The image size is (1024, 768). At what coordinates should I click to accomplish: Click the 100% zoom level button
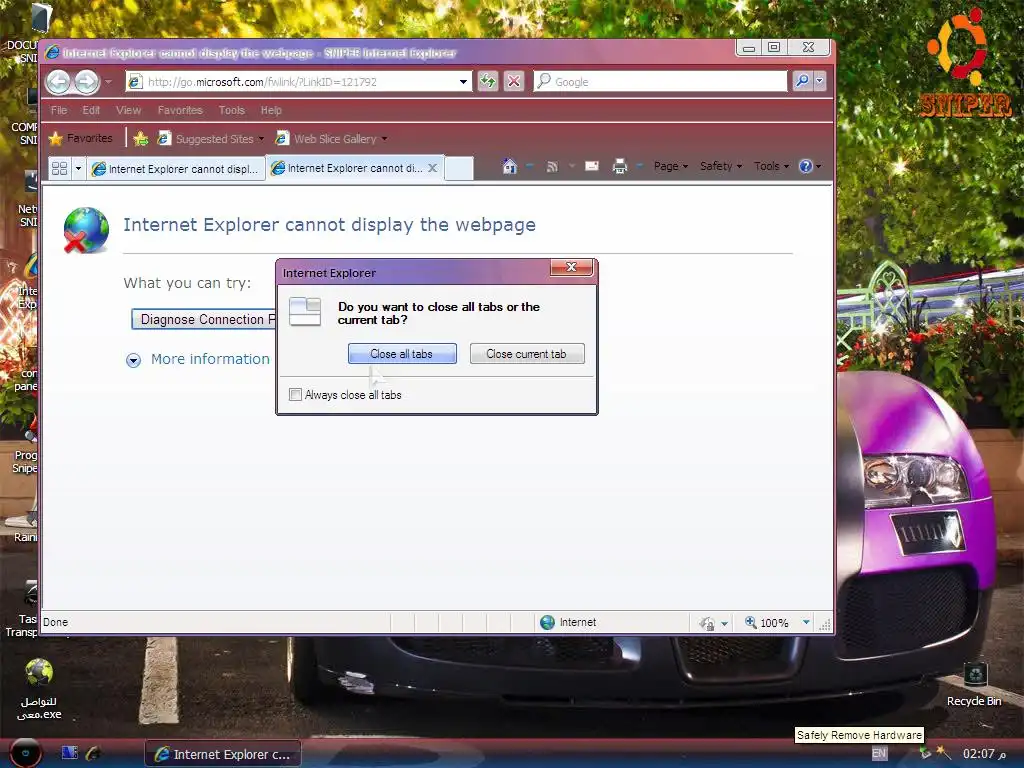767,622
